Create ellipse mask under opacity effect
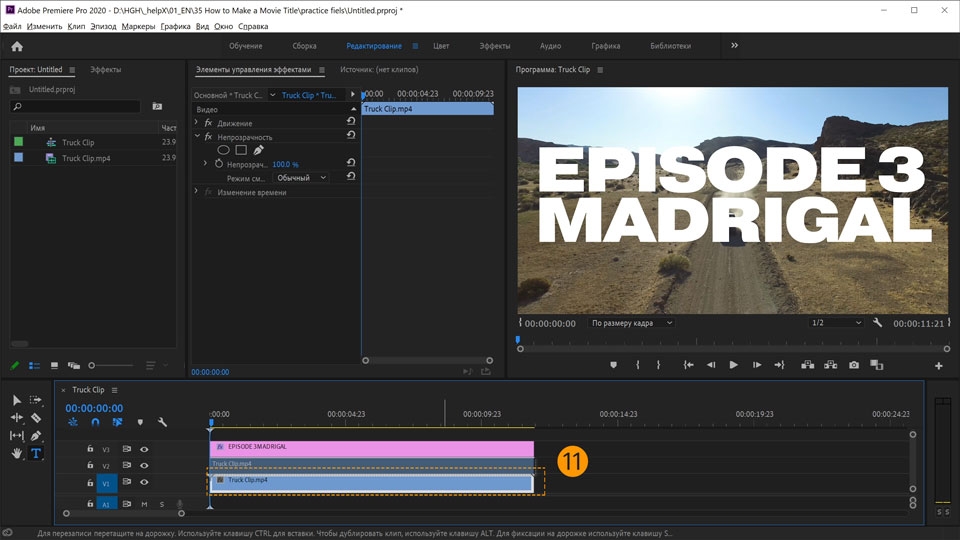 pyautogui.click(x=224, y=150)
